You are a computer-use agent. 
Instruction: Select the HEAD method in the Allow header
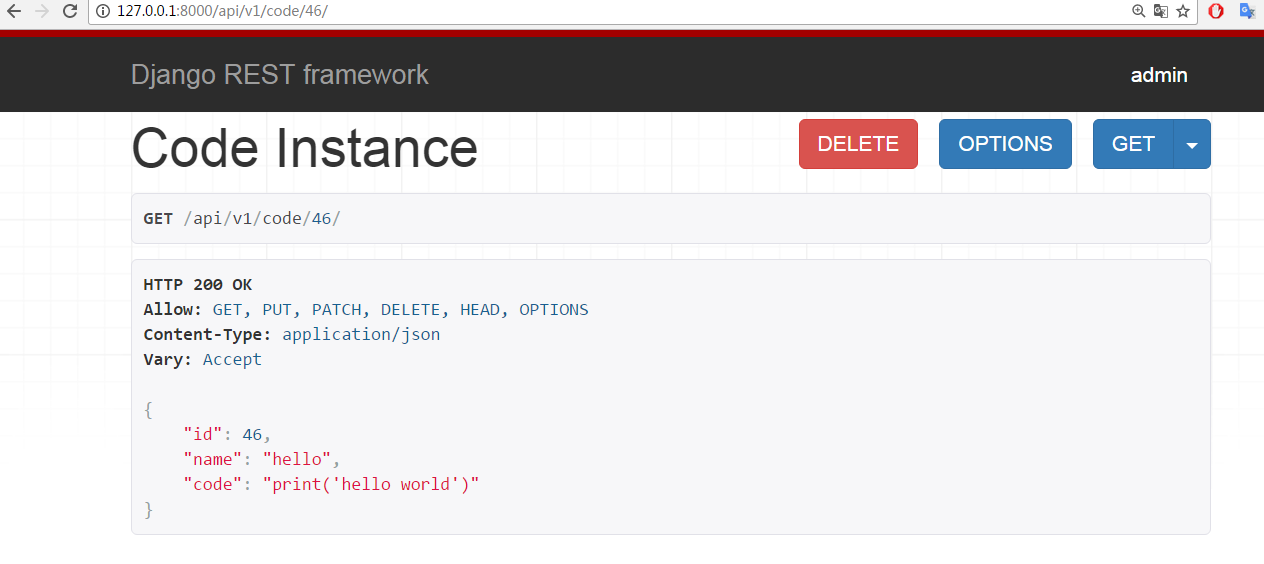(480, 310)
